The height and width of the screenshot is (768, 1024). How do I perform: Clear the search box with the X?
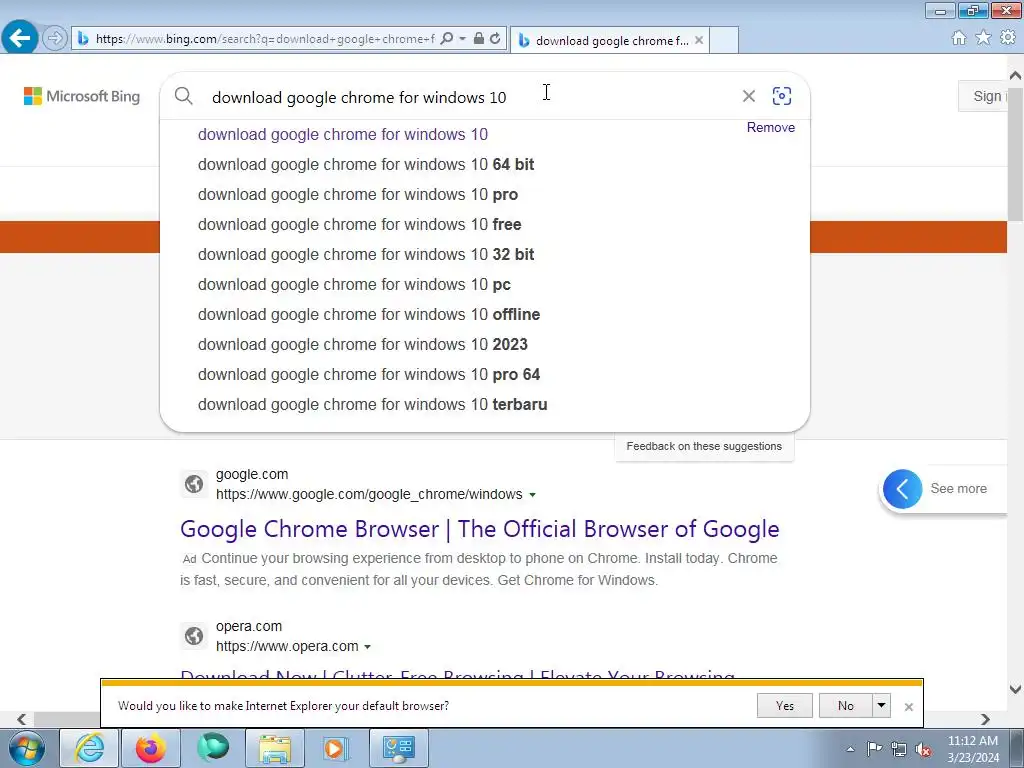749,96
